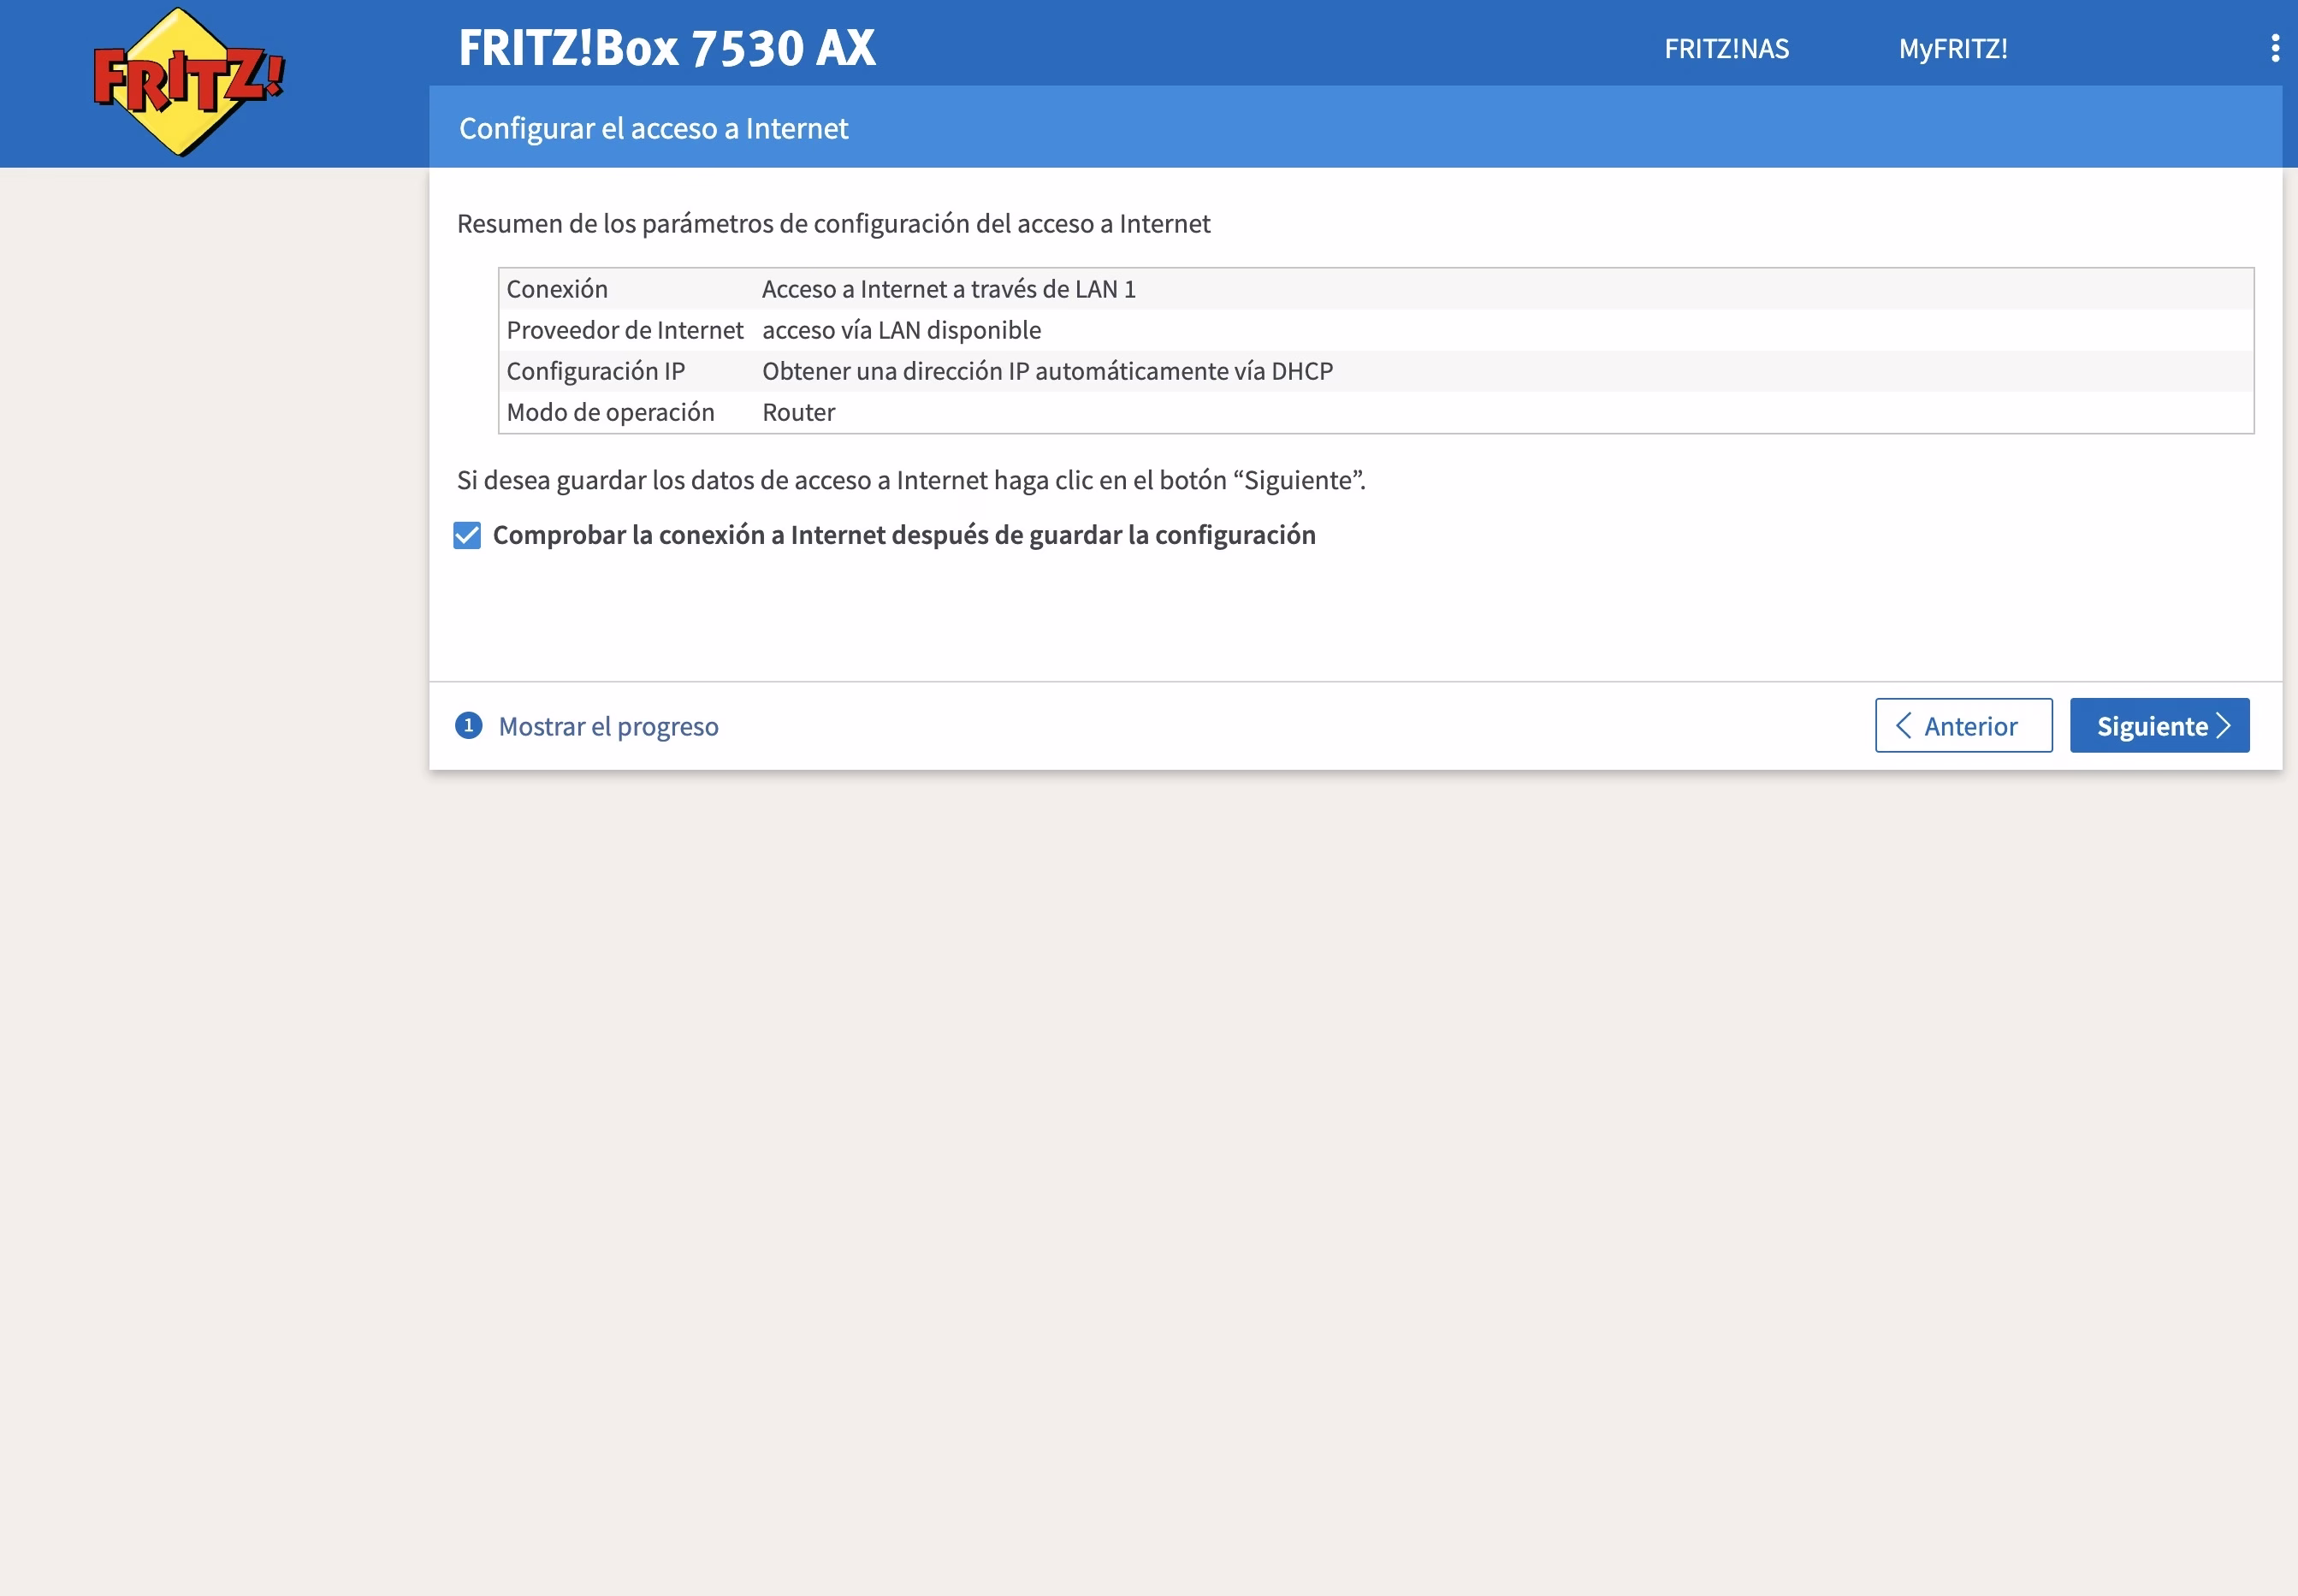The height and width of the screenshot is (1596, 2298).
Task: Click the Configuración IP label
Action: (596, 371)
